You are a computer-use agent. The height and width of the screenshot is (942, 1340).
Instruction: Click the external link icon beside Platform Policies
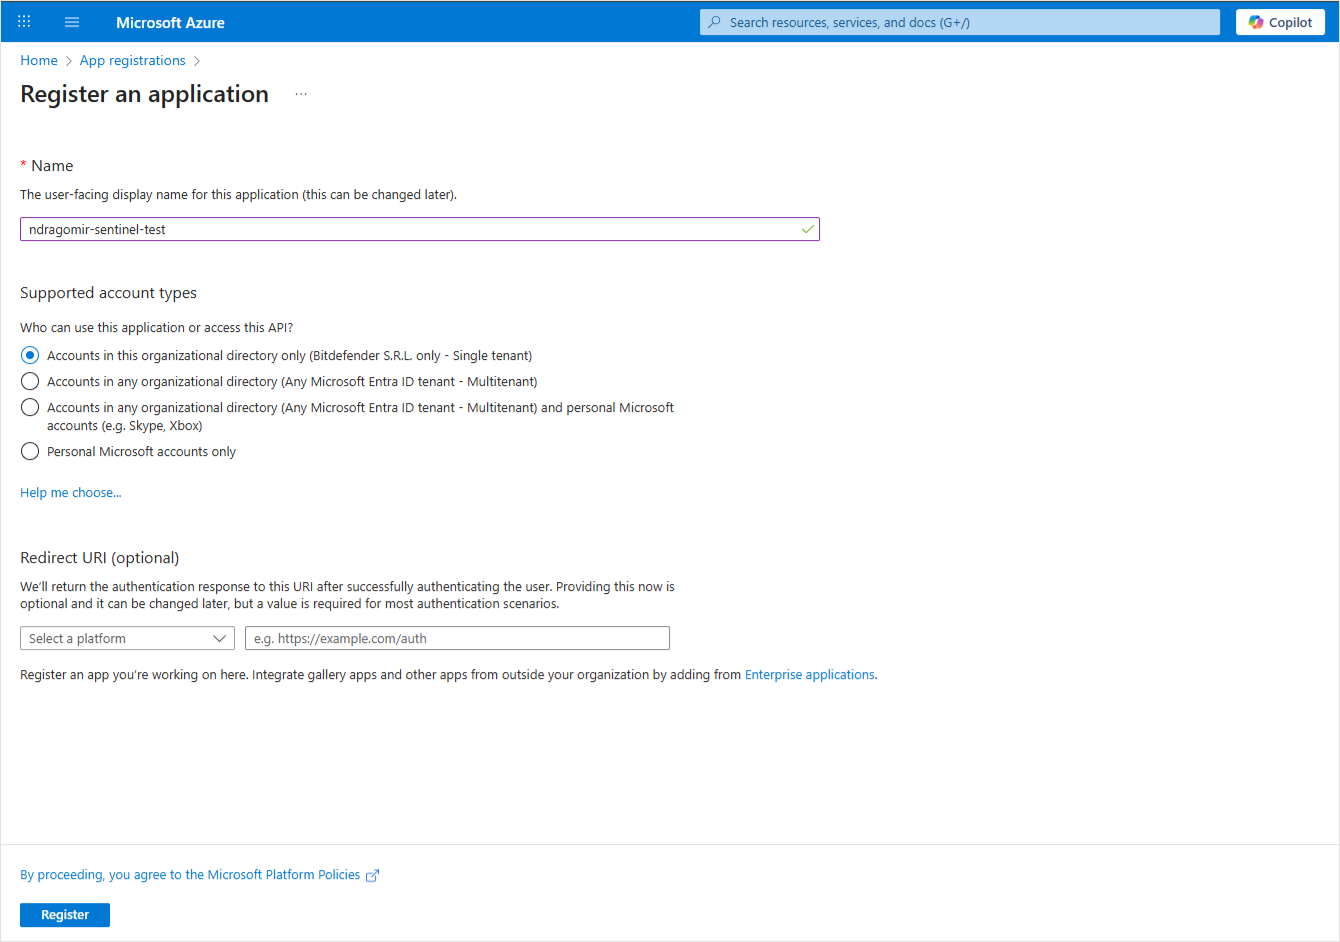(x=372, y=876)
